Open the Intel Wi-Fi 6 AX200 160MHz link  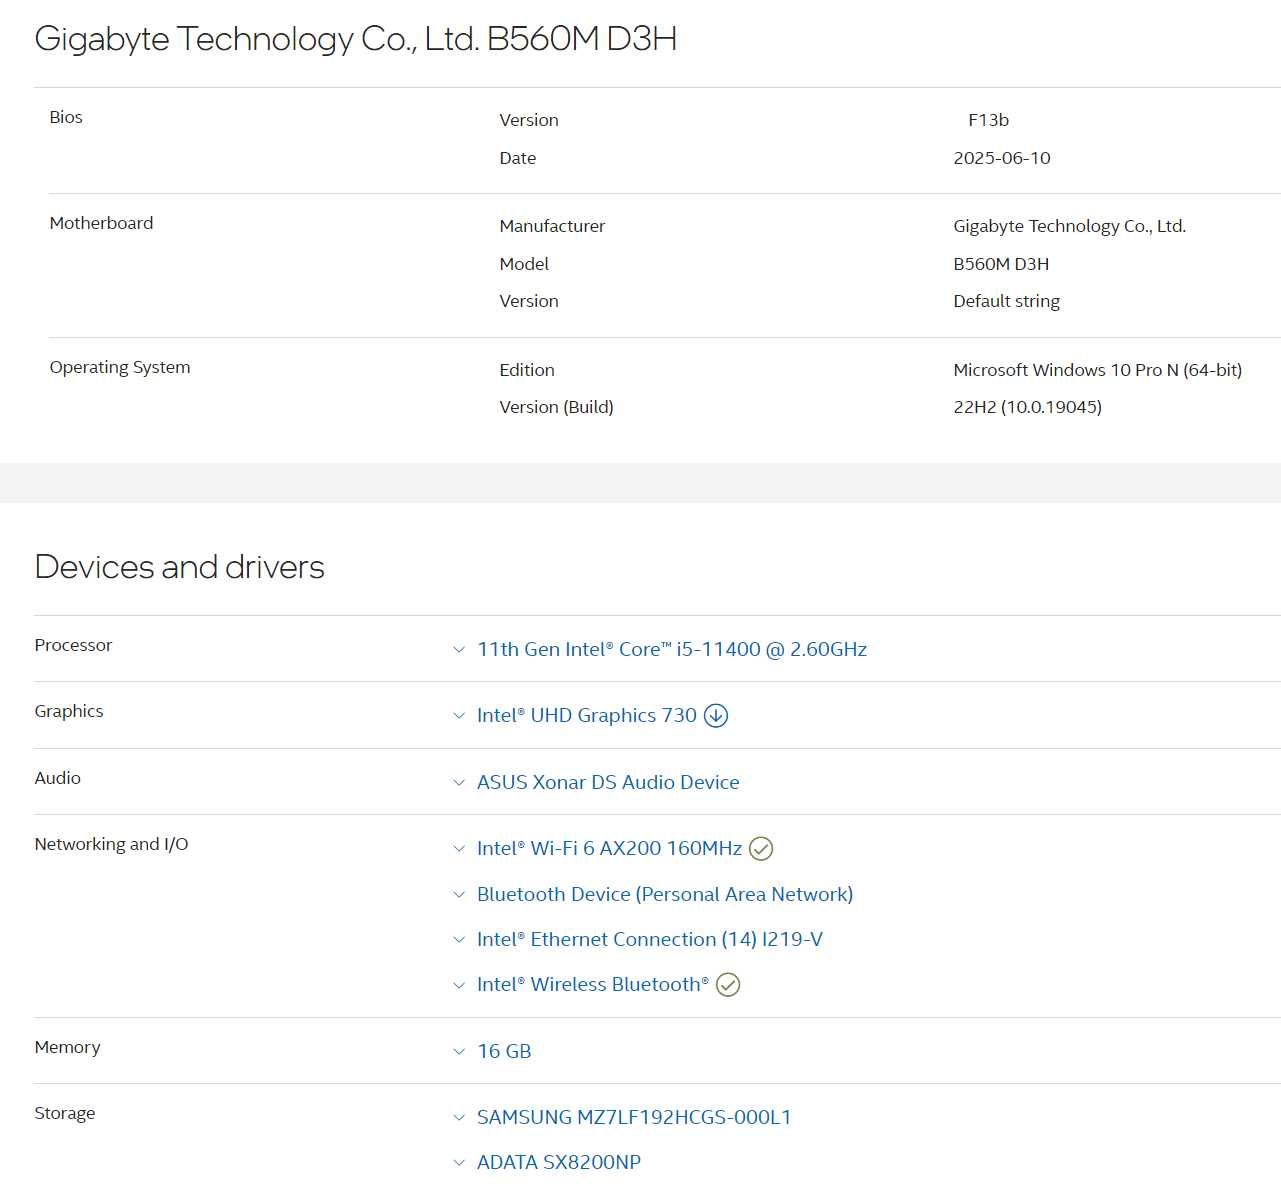click(x=610, y=848)
